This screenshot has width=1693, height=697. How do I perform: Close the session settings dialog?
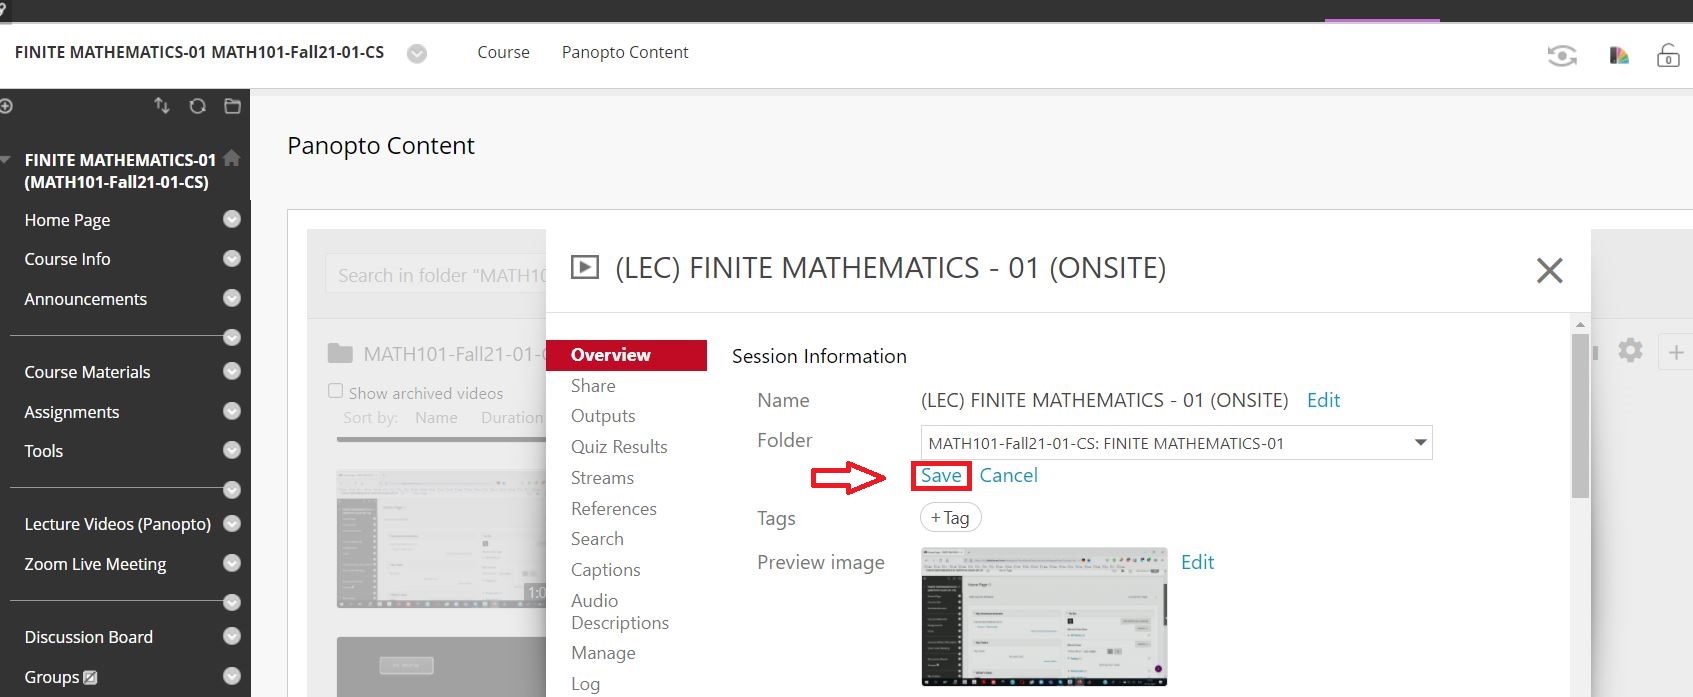[x=1549, y=270]
